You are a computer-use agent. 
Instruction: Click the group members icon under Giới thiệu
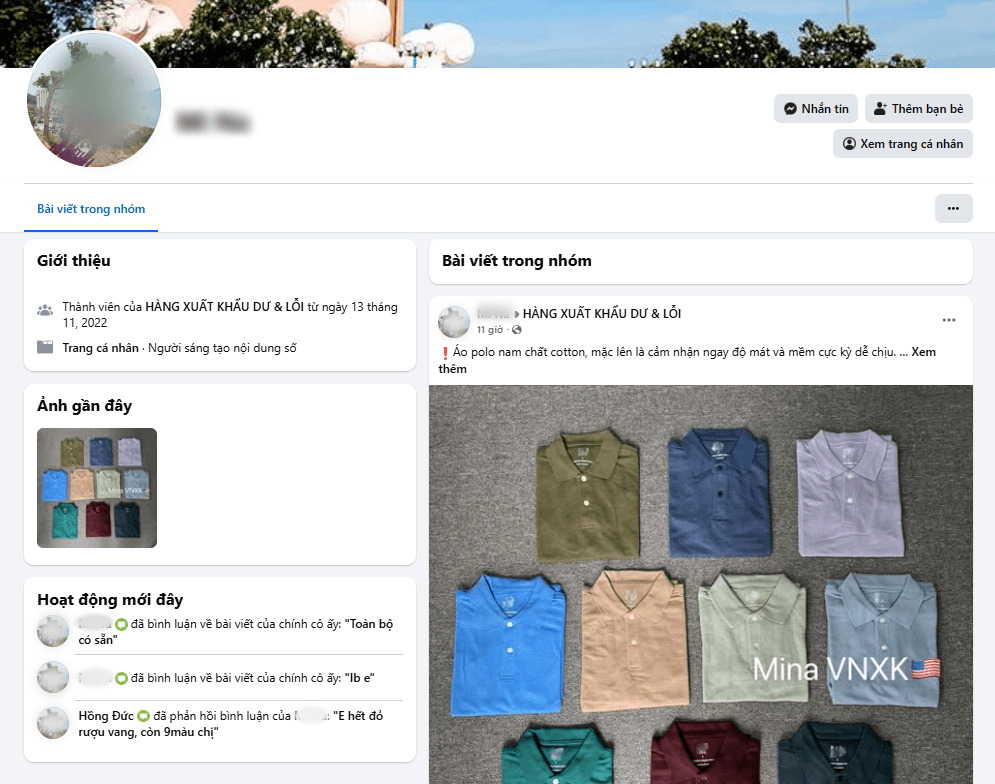click(45, 310)
